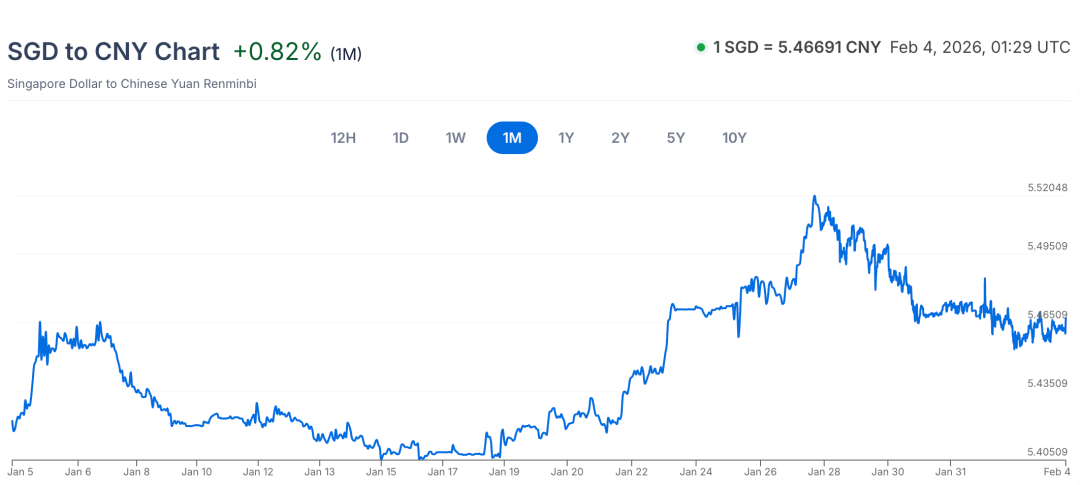Click the Singapore Dollar to Chinese Yuan subtitle
The image size is (1080, 485).
point(132,84)
